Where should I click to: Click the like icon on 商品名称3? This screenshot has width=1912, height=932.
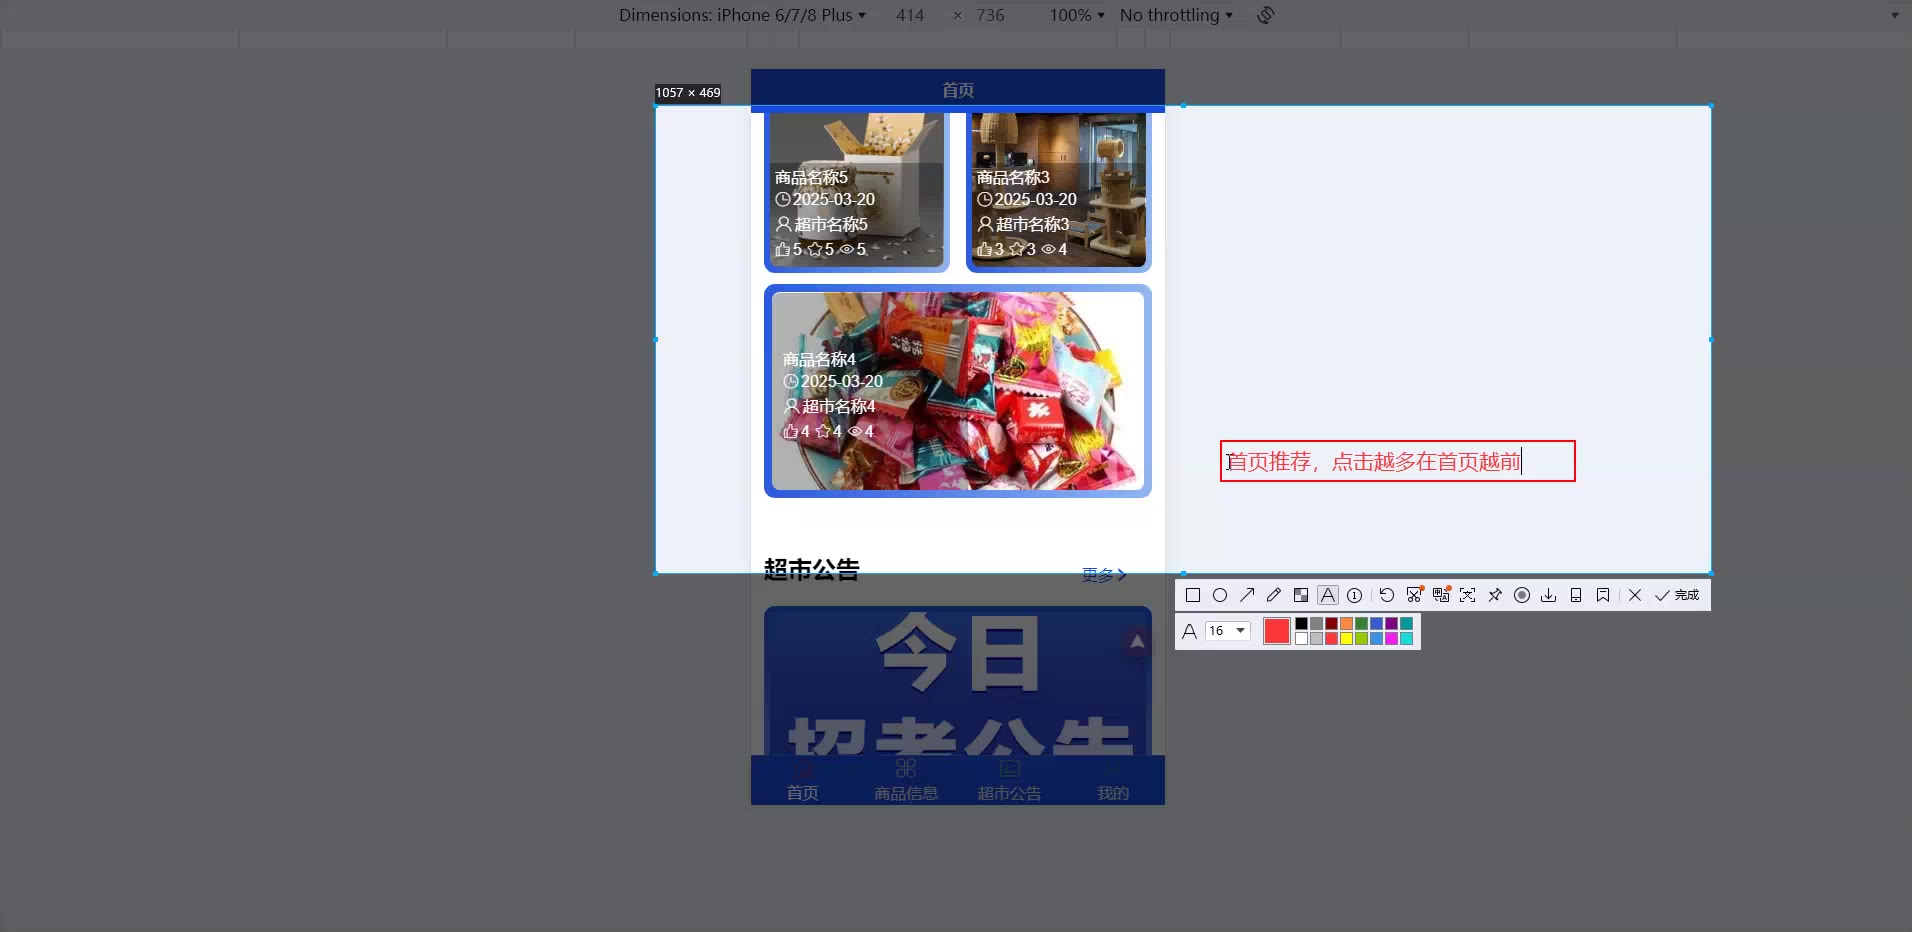(x=984, y=249)
